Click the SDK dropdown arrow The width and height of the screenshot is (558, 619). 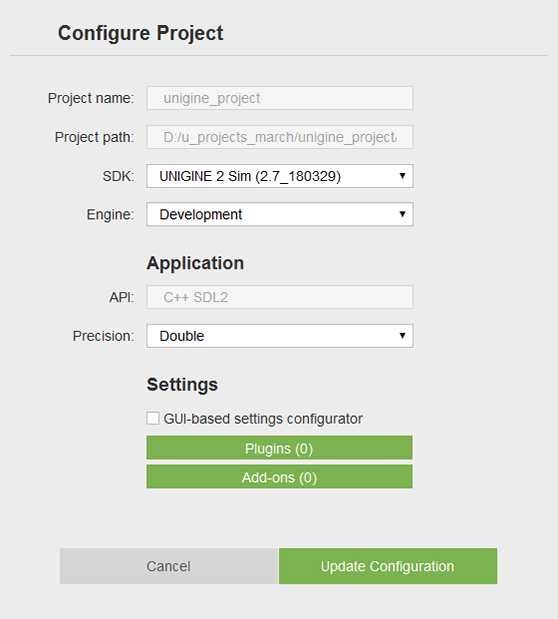pyautogui.click(x=402, y=176)
